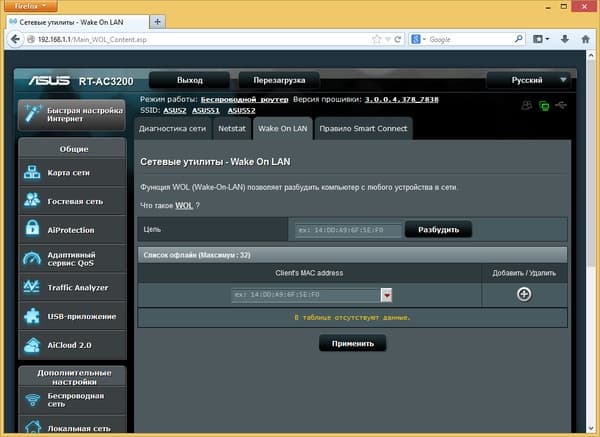Image resolution: width=600 pixels, height=437 pixels.
Task: Switch to the Netstat tab
Action: coord(232,129)
